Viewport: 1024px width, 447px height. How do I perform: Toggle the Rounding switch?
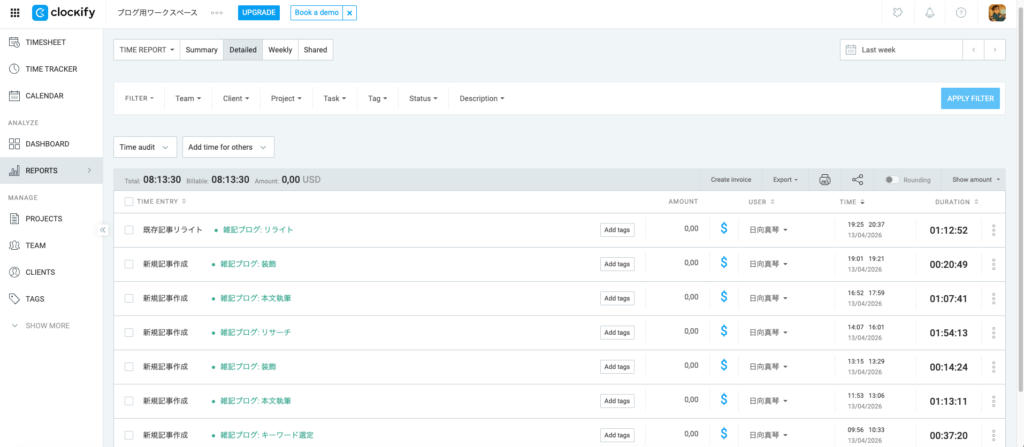[890, 180]
